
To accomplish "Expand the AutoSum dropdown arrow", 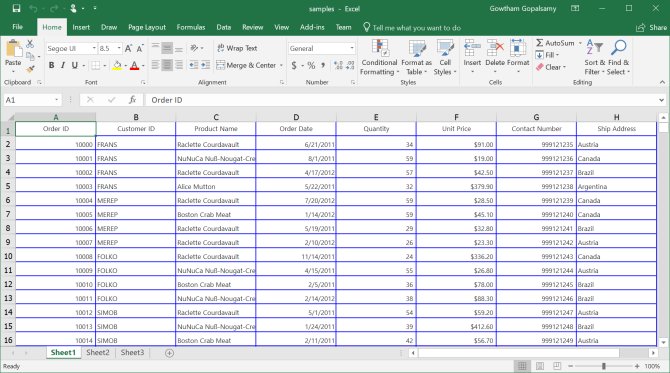I will (x=580, y=43).
